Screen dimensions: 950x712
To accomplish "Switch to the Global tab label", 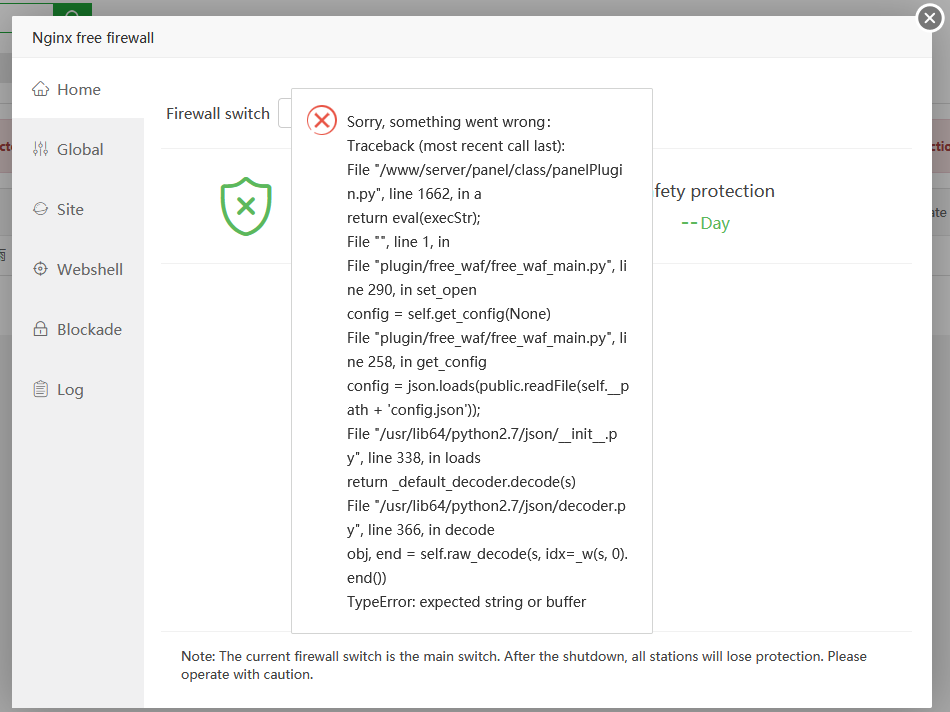I will [80, 150].
